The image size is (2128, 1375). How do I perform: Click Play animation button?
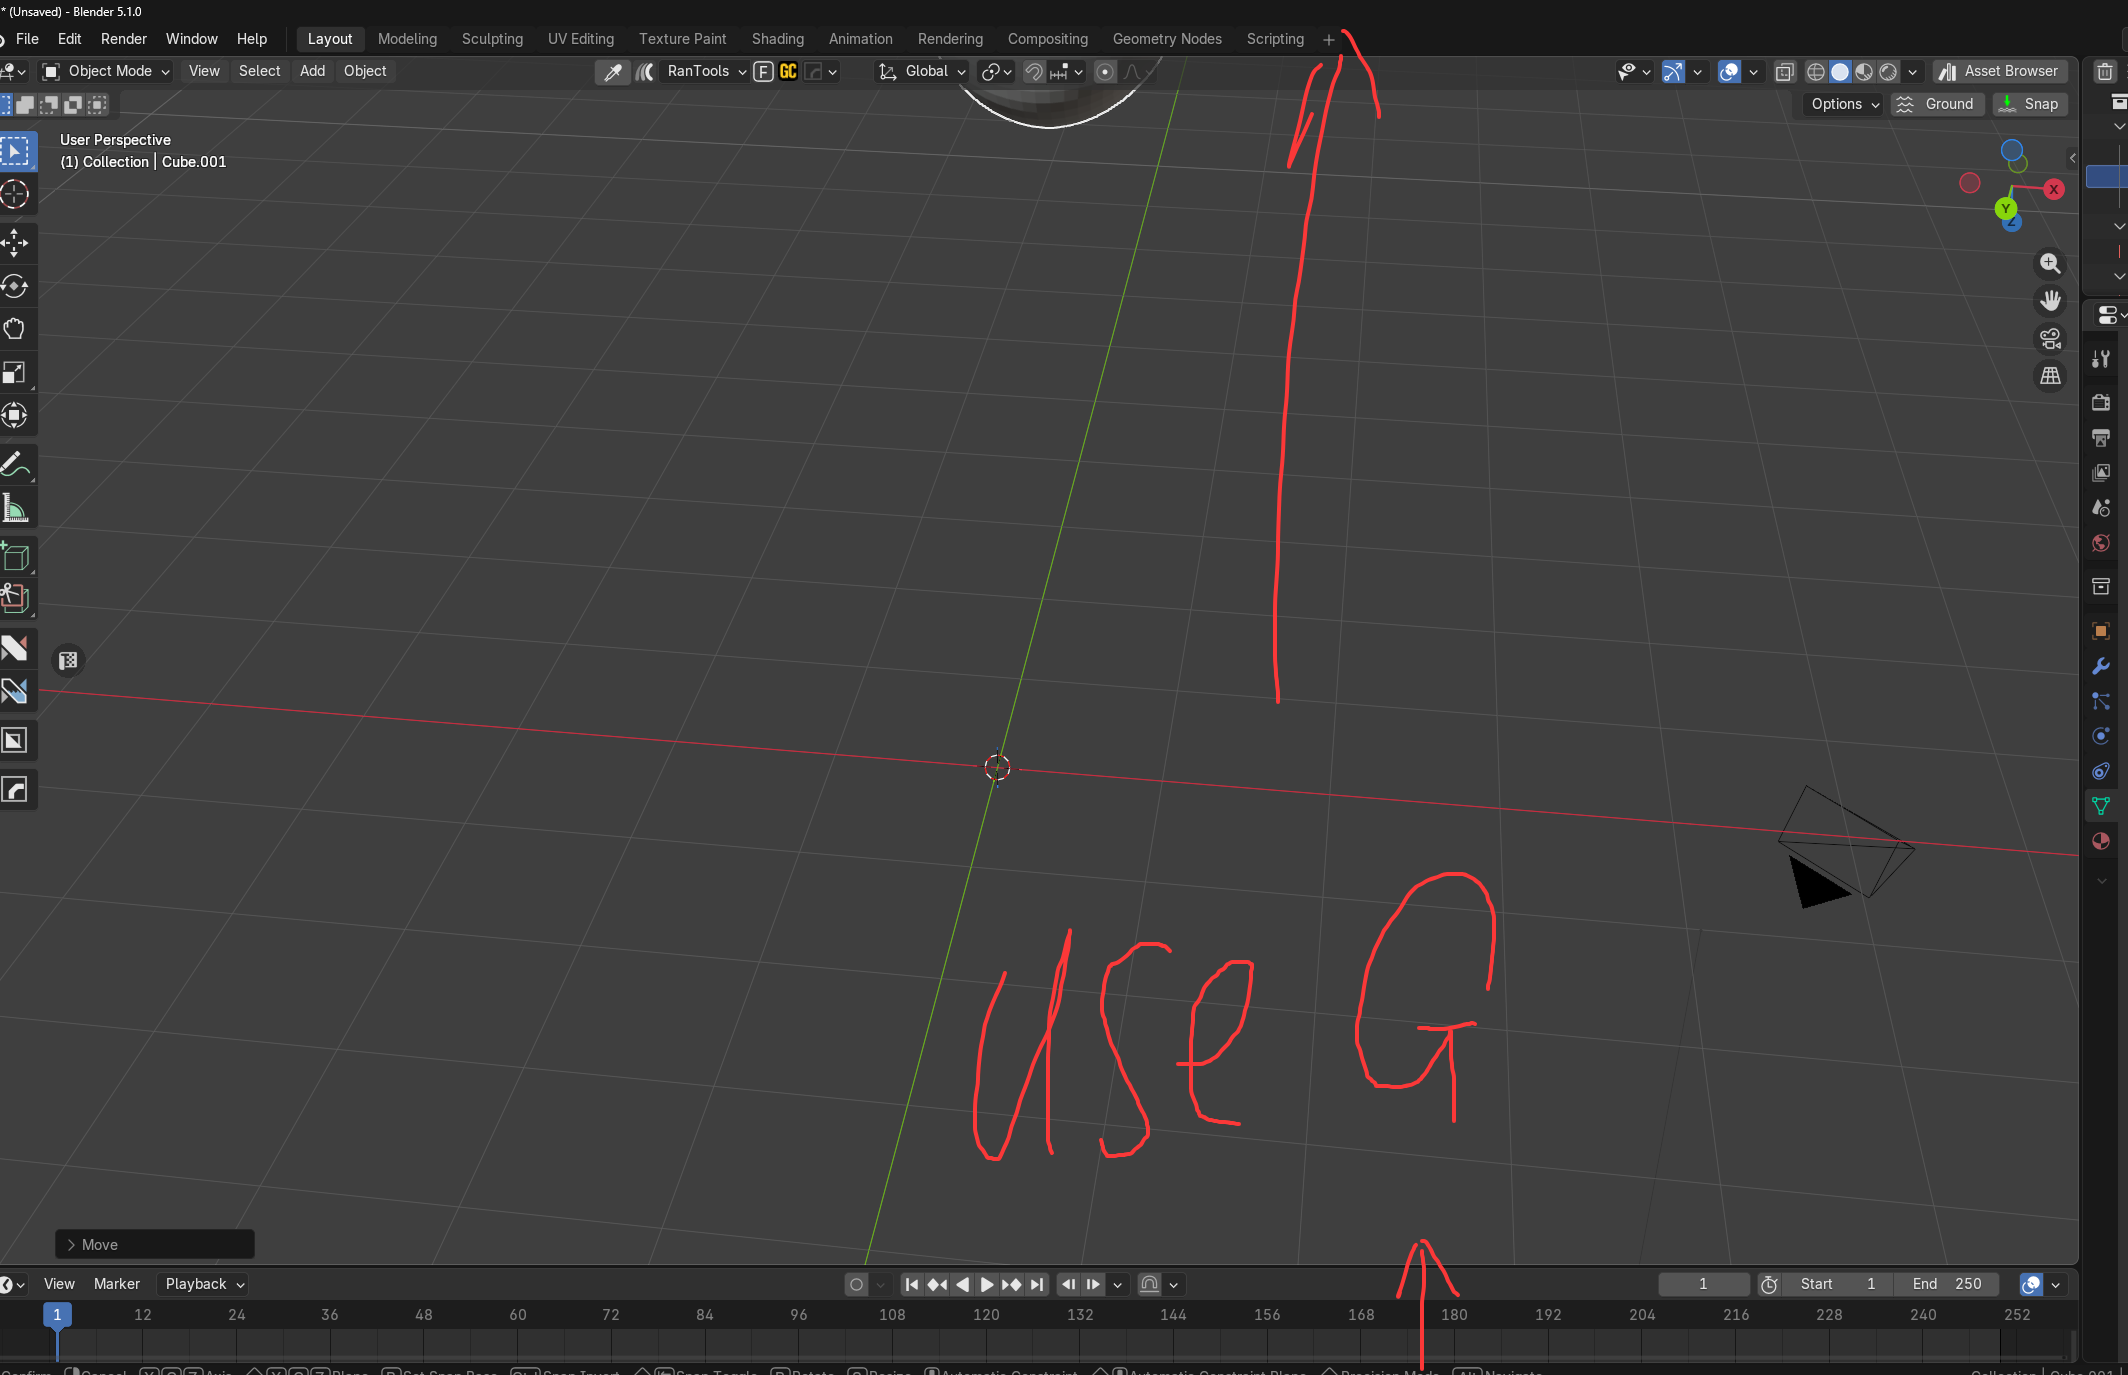point(987,1284)
